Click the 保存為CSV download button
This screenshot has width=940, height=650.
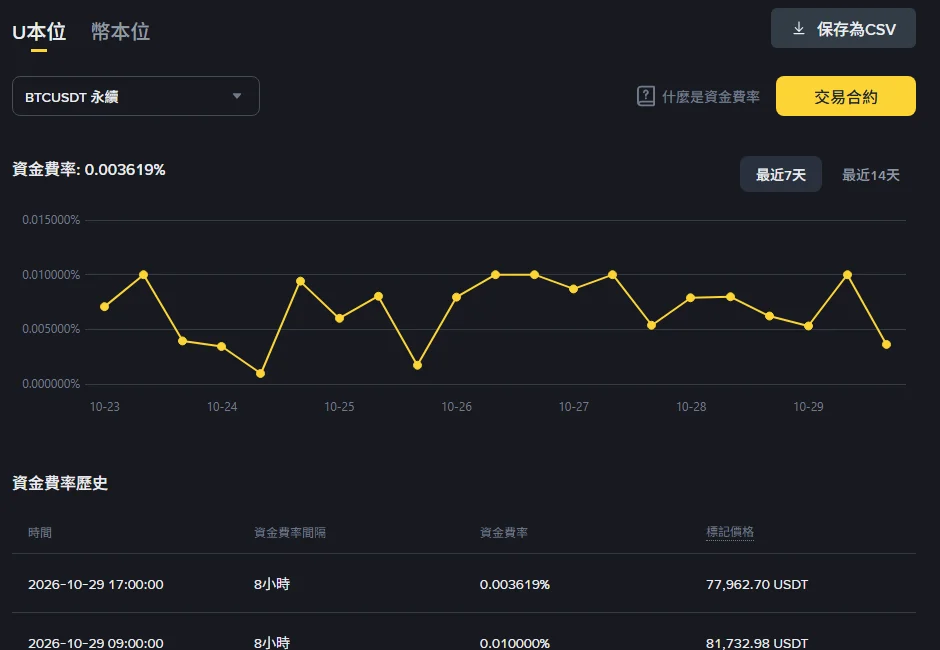pyautogui.click(x=843, y=28)
